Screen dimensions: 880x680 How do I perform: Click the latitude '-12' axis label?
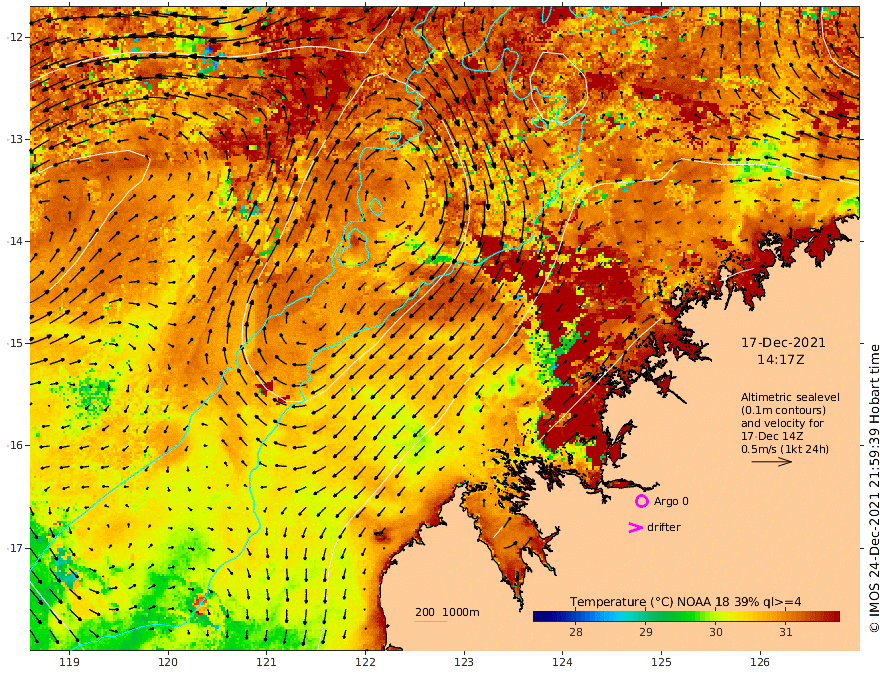point(15,37)
